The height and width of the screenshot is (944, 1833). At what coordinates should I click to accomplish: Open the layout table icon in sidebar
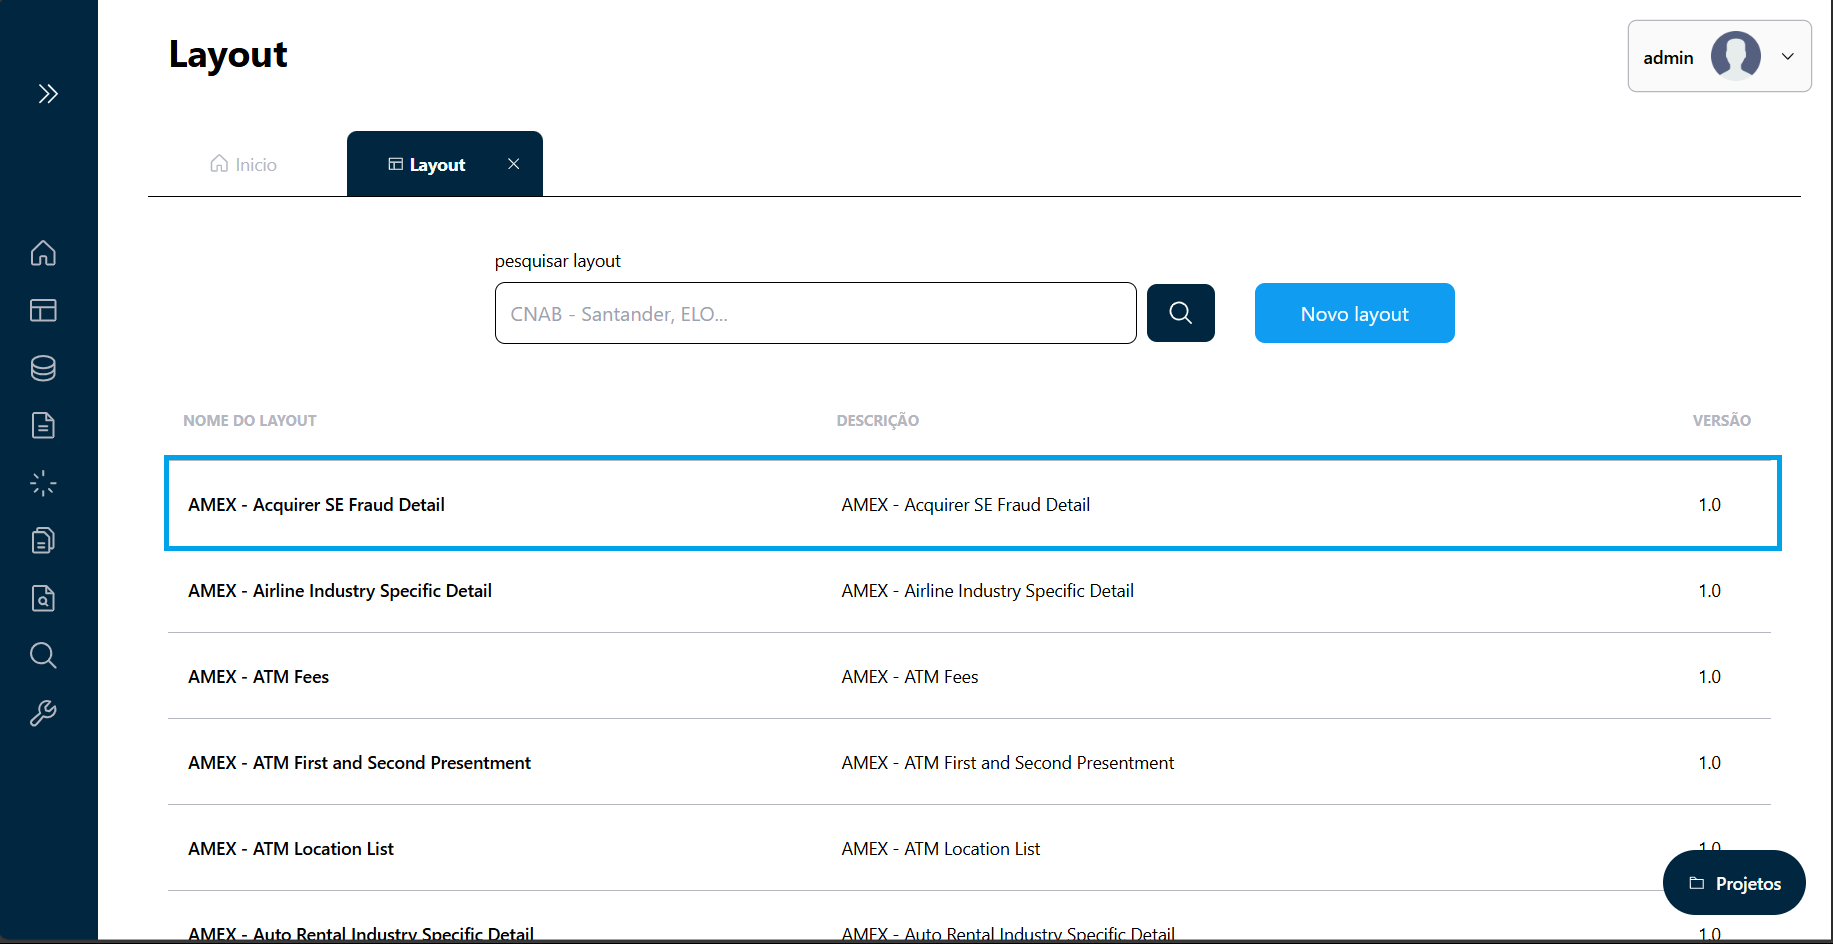coord(43,311)
